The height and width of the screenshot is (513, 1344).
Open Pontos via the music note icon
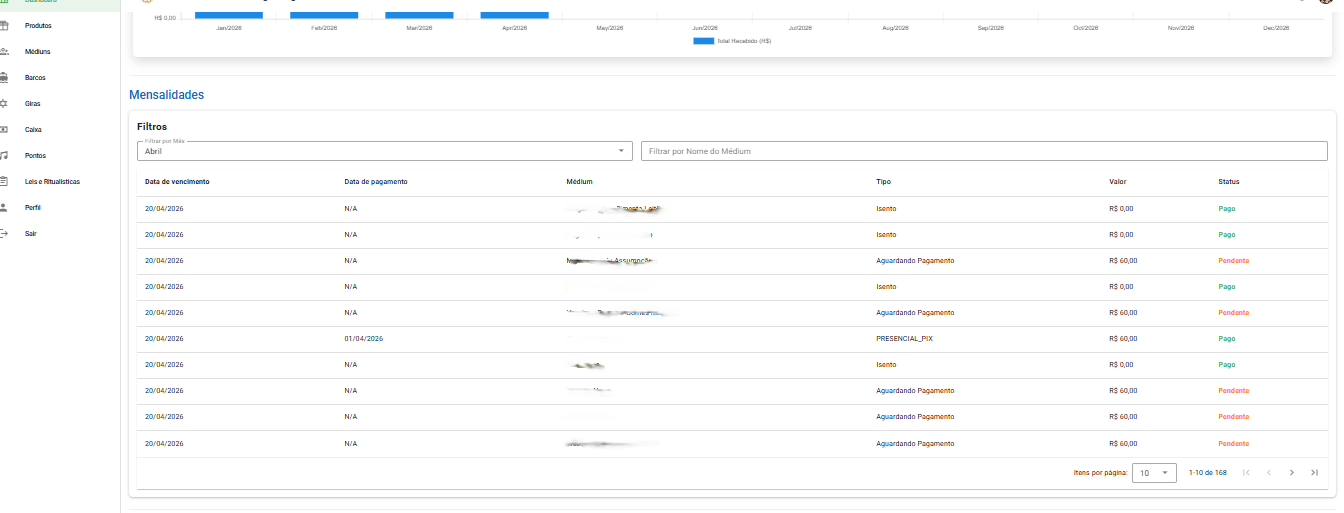click(x=4, y=155)
